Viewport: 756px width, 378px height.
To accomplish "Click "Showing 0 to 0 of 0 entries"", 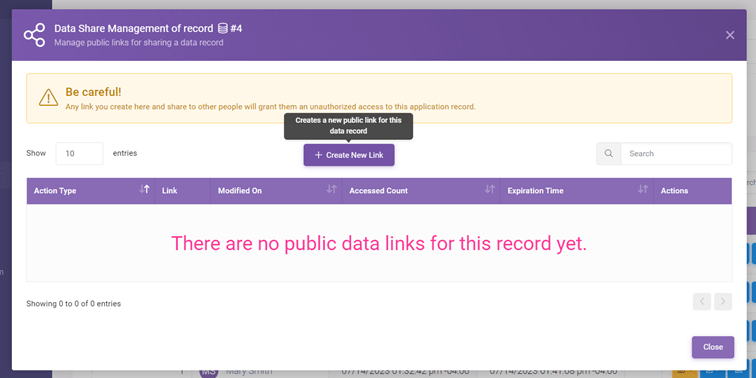I will [74, 304].
